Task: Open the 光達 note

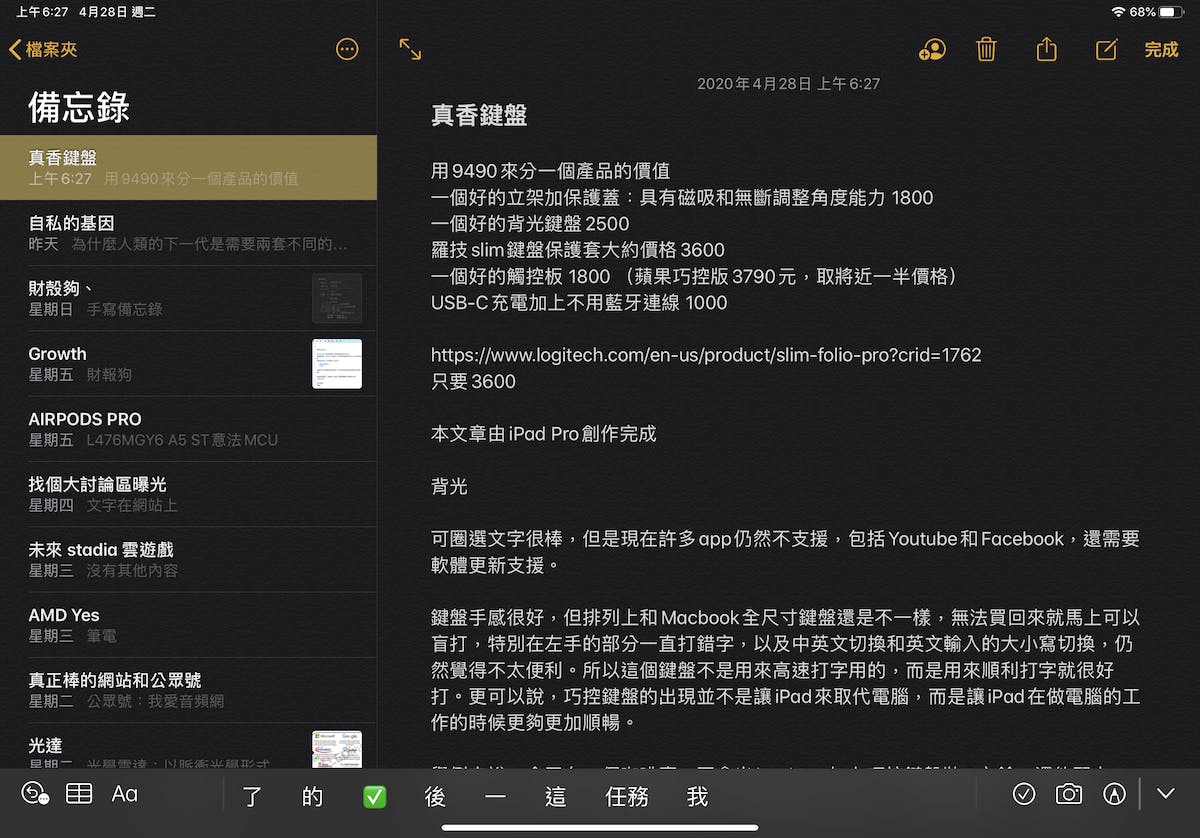Action: [x=188, y=745]
